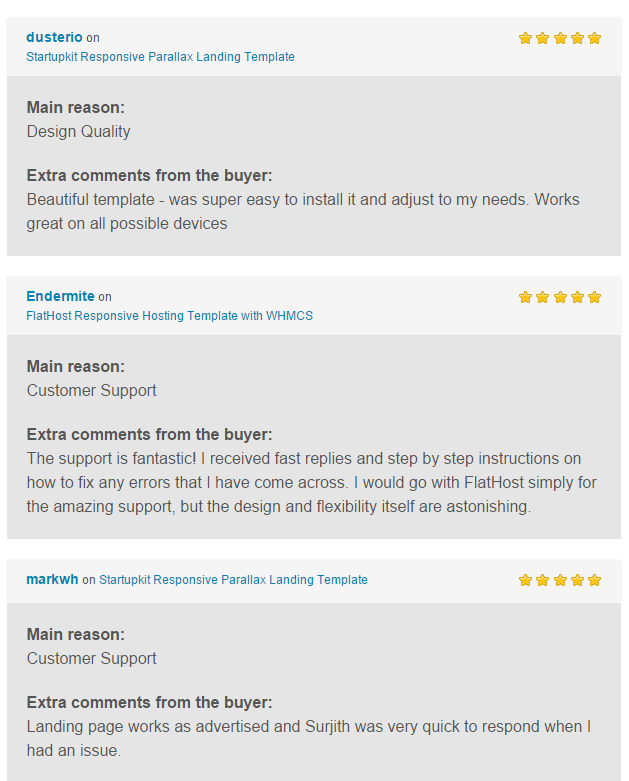Click the last star in Endermite's rating
Viewport: 629px width, 781px height.
click(594, 297)
